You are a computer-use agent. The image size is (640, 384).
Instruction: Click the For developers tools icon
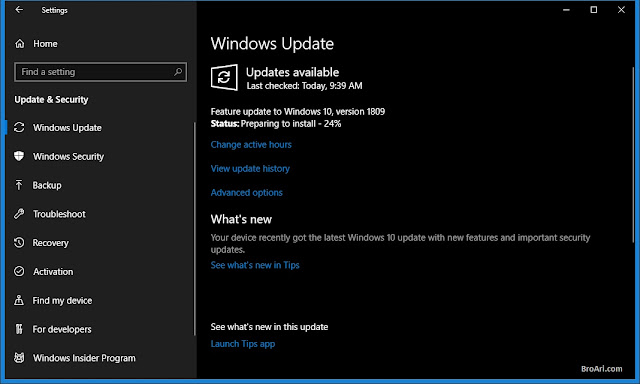pyautogui.click(x=19, y=329)
